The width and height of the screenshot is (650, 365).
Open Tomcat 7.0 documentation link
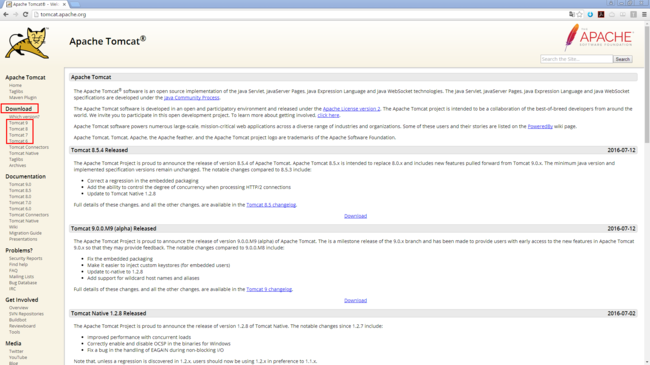click(20, 203)
